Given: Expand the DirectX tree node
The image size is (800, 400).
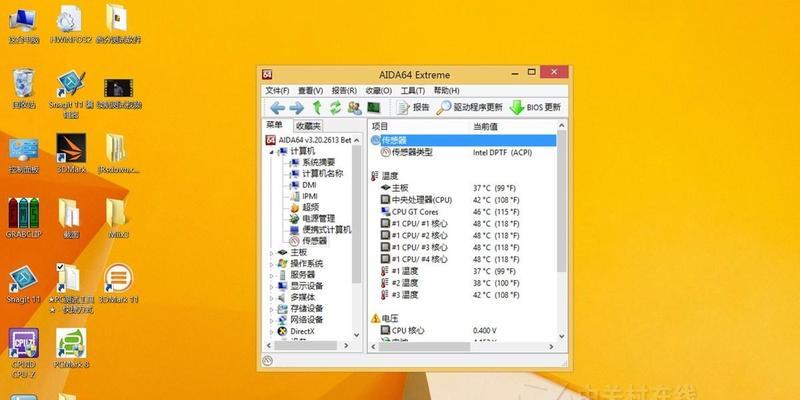Looking at the screenshot, I should (271, 331).
